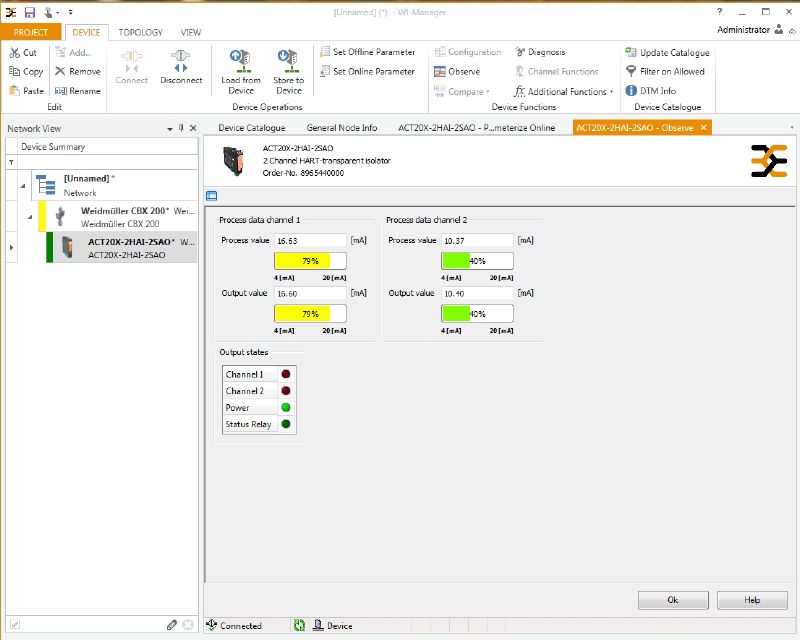Screen dimensions: 800x640
Task: Collapse the Weidmüller CBX 200 node
Action: point(29,217)
